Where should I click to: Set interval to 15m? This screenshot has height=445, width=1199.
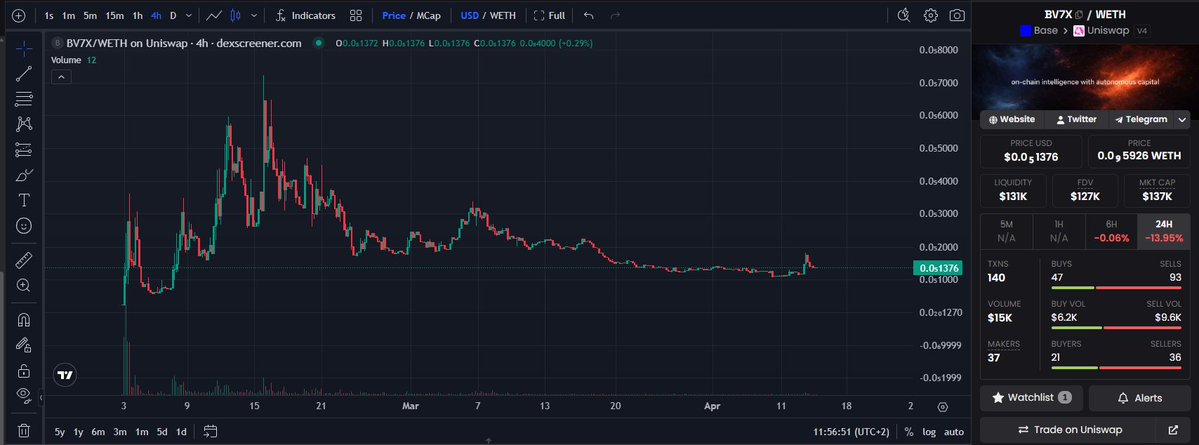click(x=115, y=15)
